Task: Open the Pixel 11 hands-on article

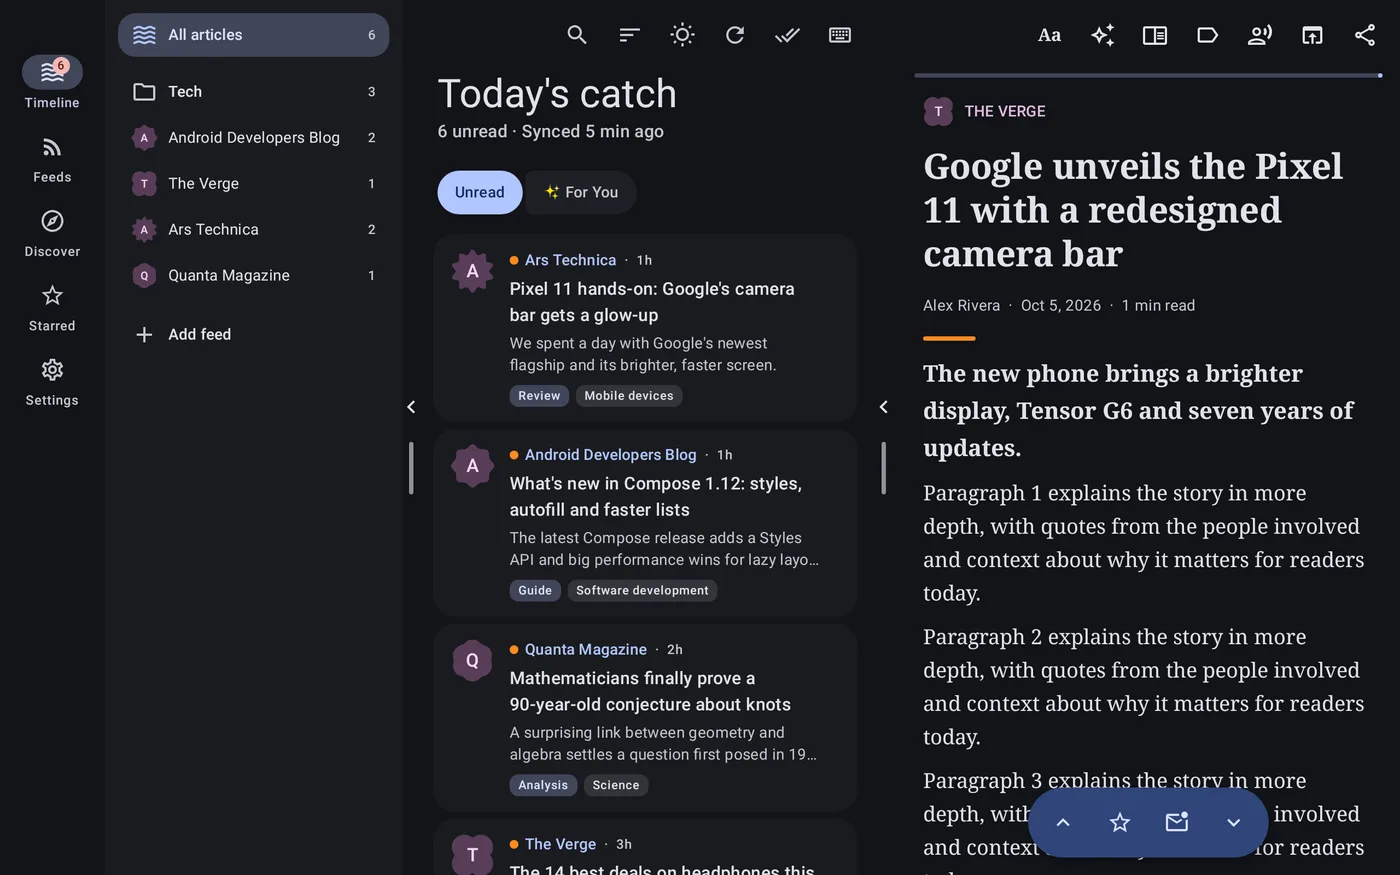Action: click(645, 328)
